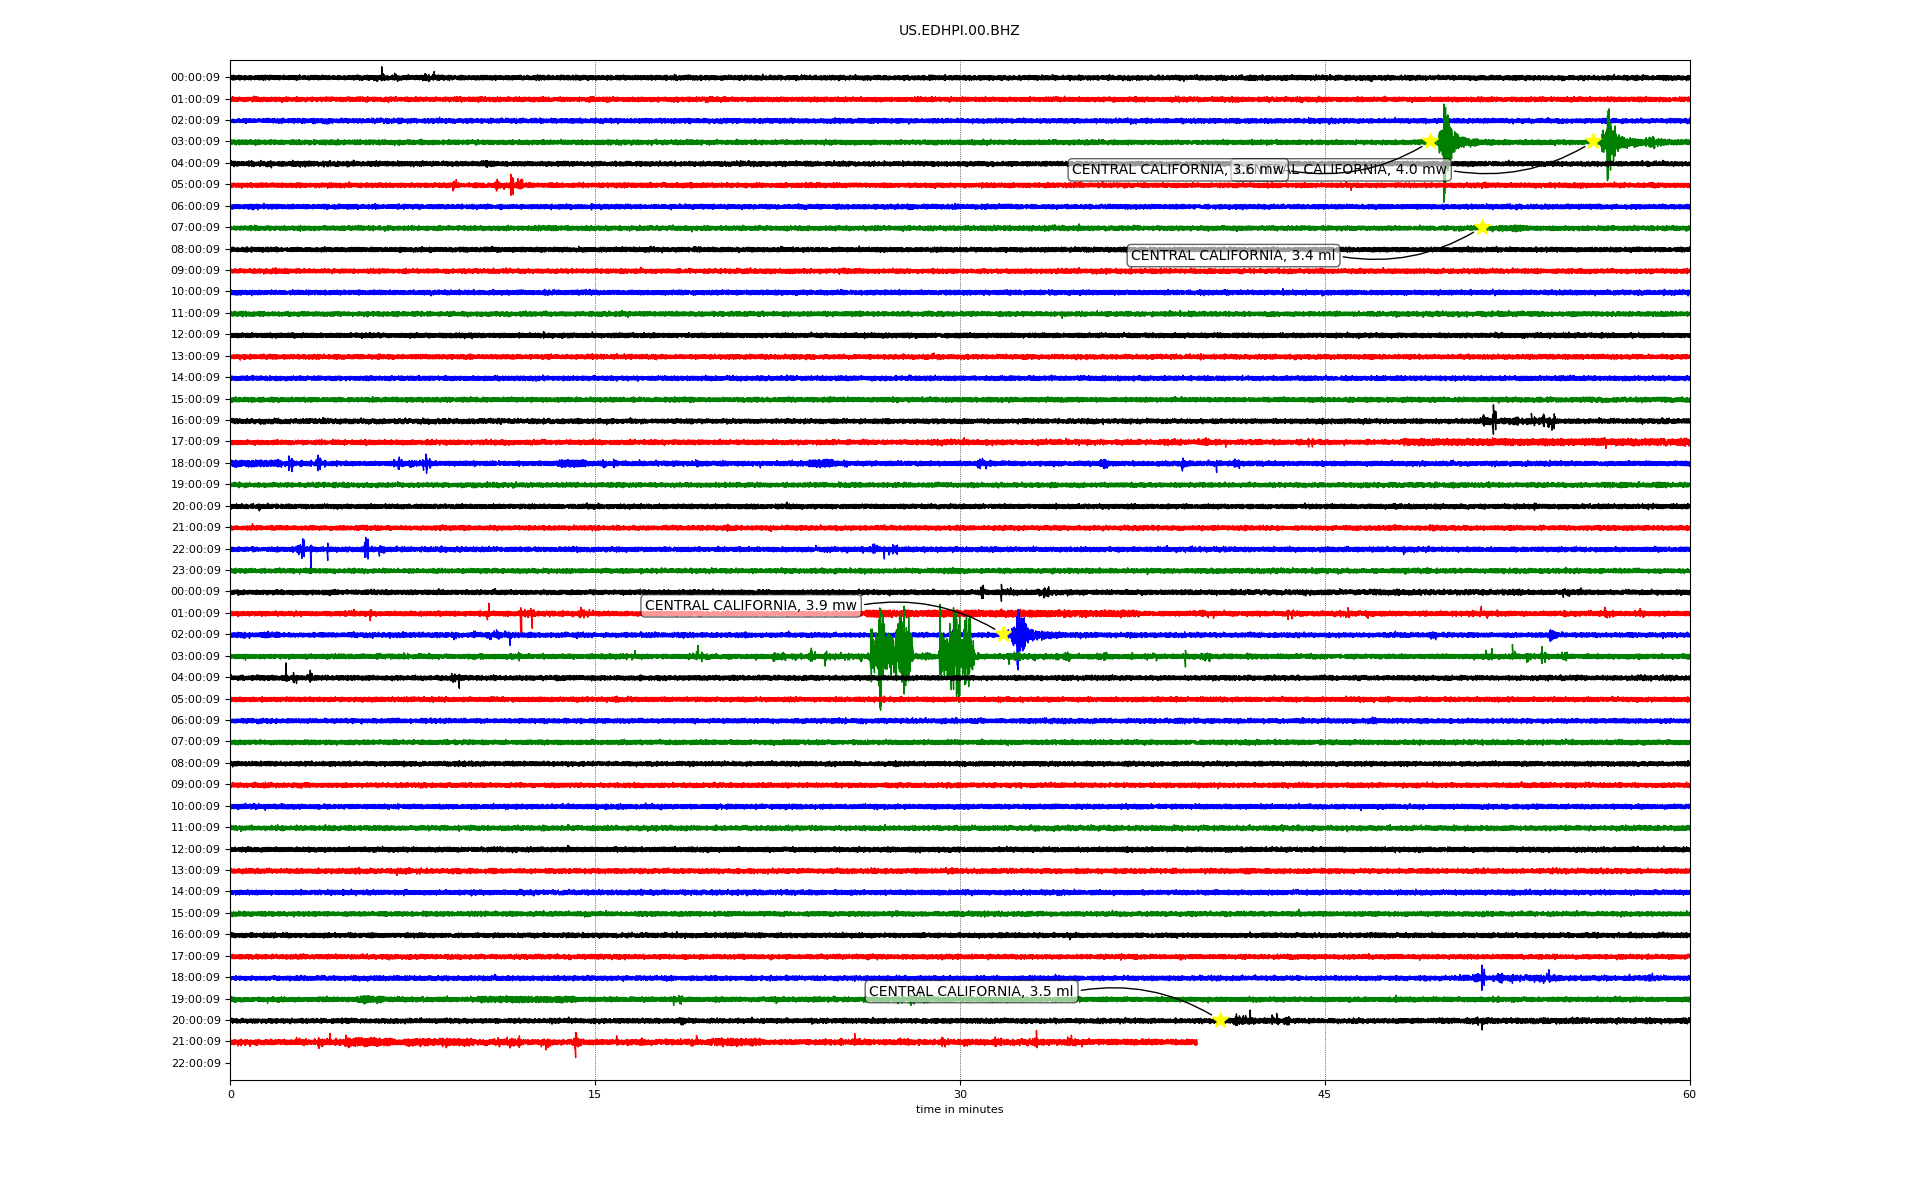Click the 0 tick label on the x-axis

click(x=231, y=1094)
